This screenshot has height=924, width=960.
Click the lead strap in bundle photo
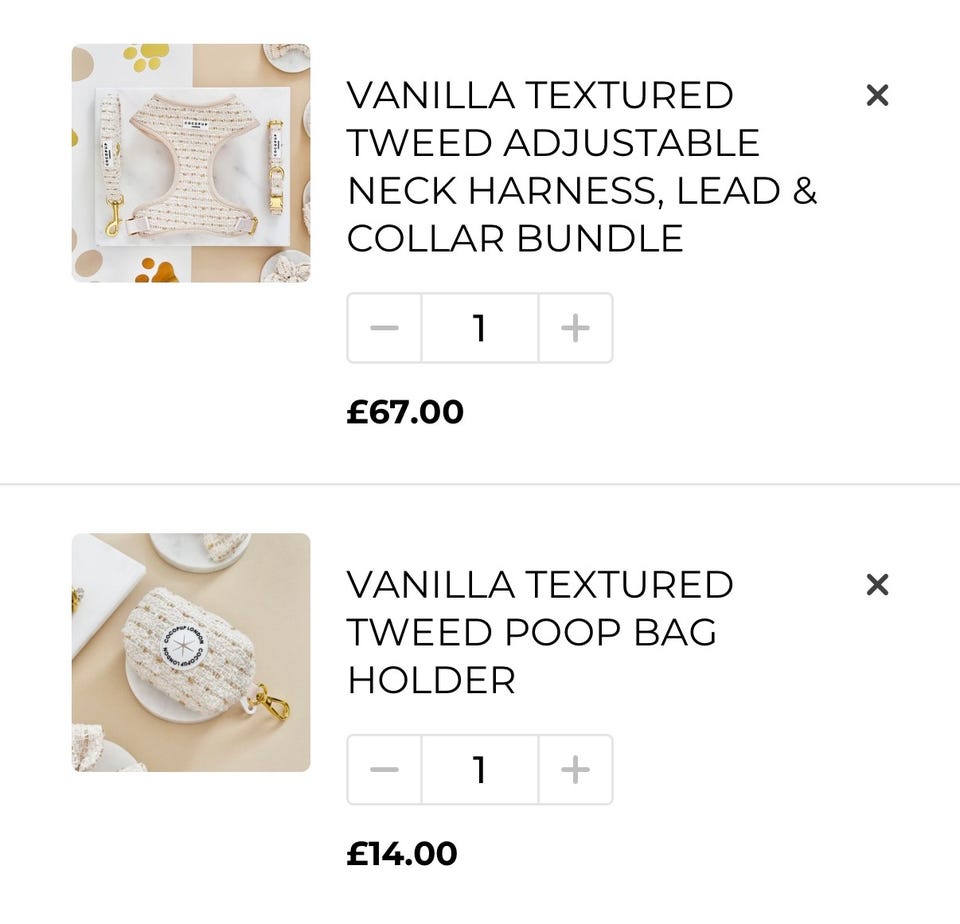pos(111,163)
